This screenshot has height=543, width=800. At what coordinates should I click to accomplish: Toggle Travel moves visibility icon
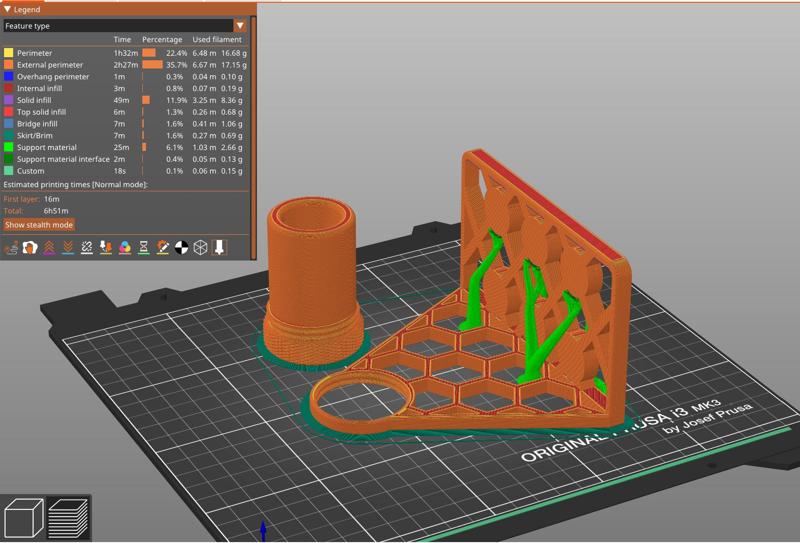pos(11,248)
